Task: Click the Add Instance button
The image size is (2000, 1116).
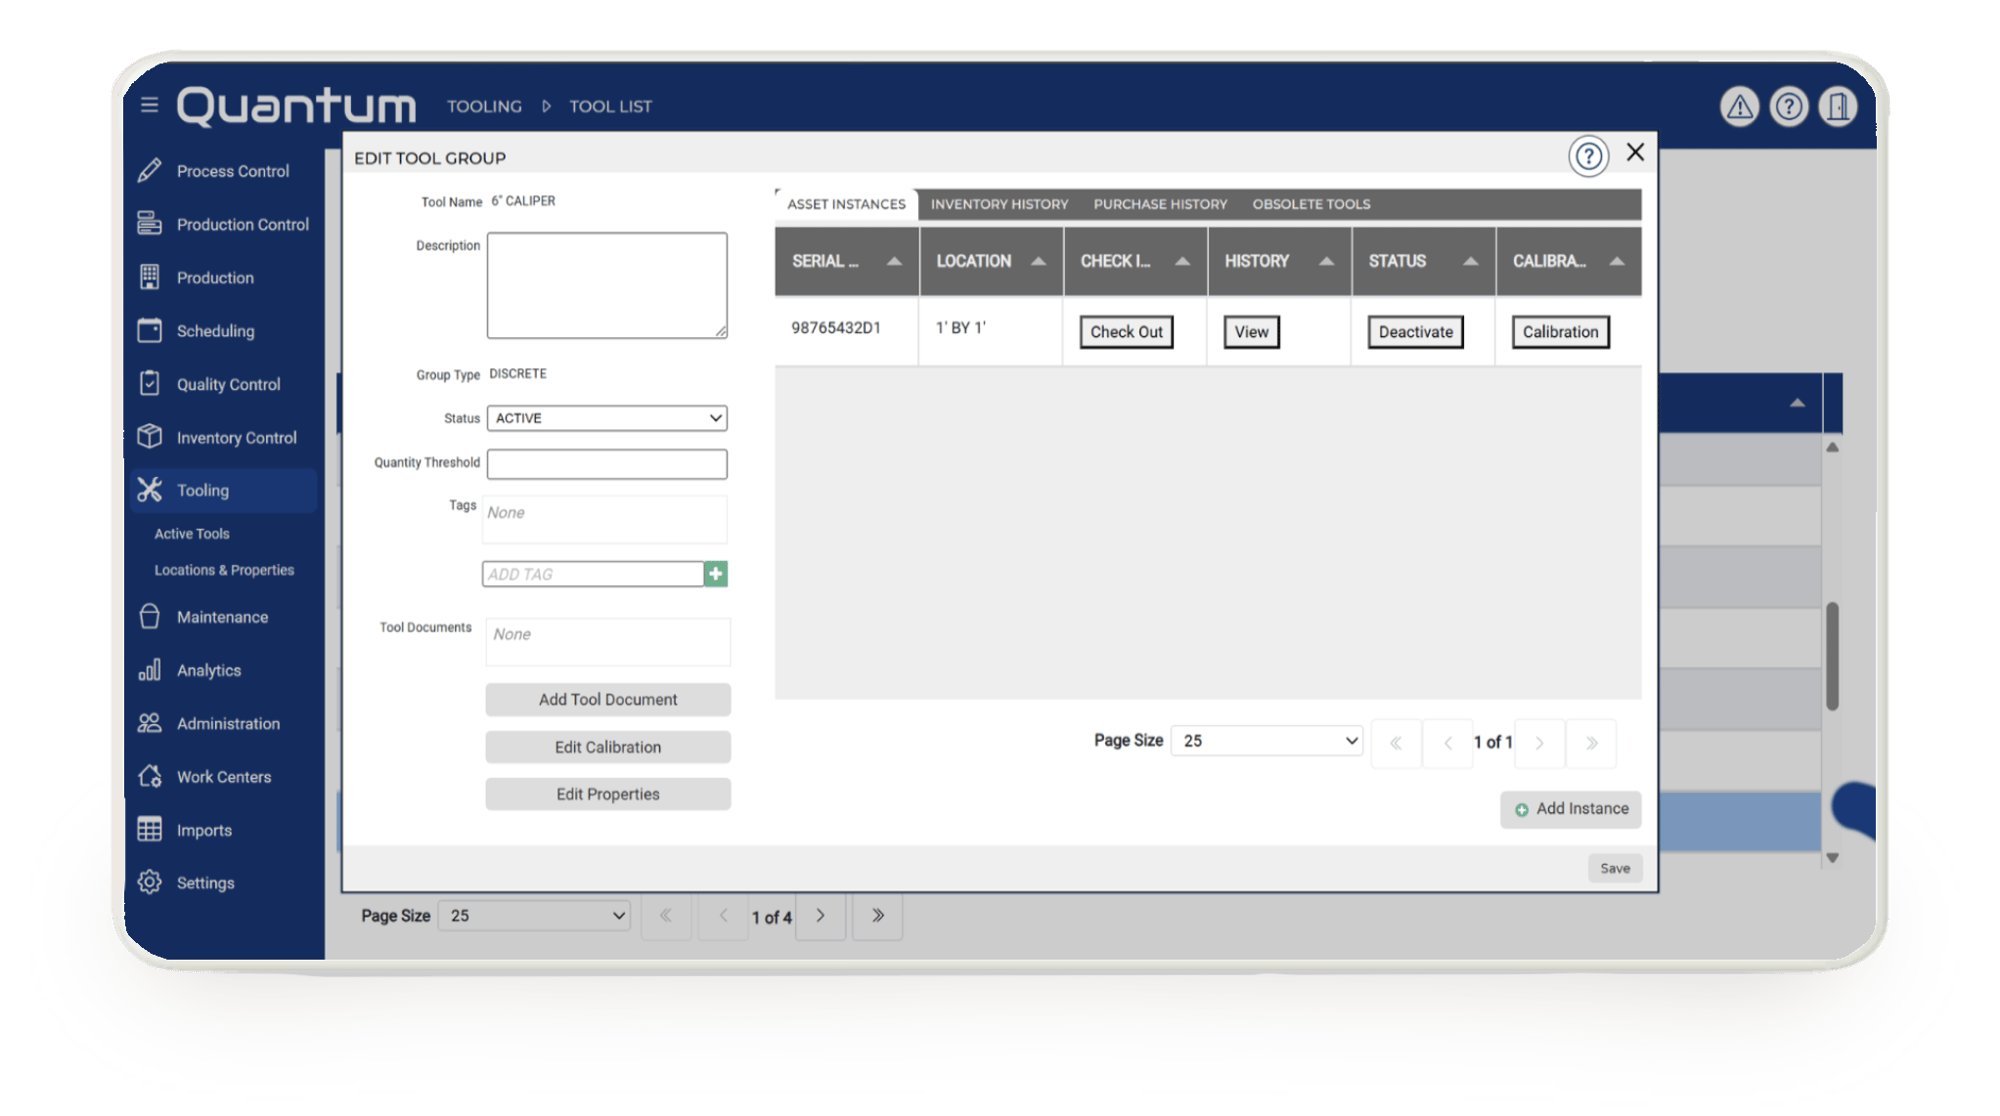Action: point(1570,809)
